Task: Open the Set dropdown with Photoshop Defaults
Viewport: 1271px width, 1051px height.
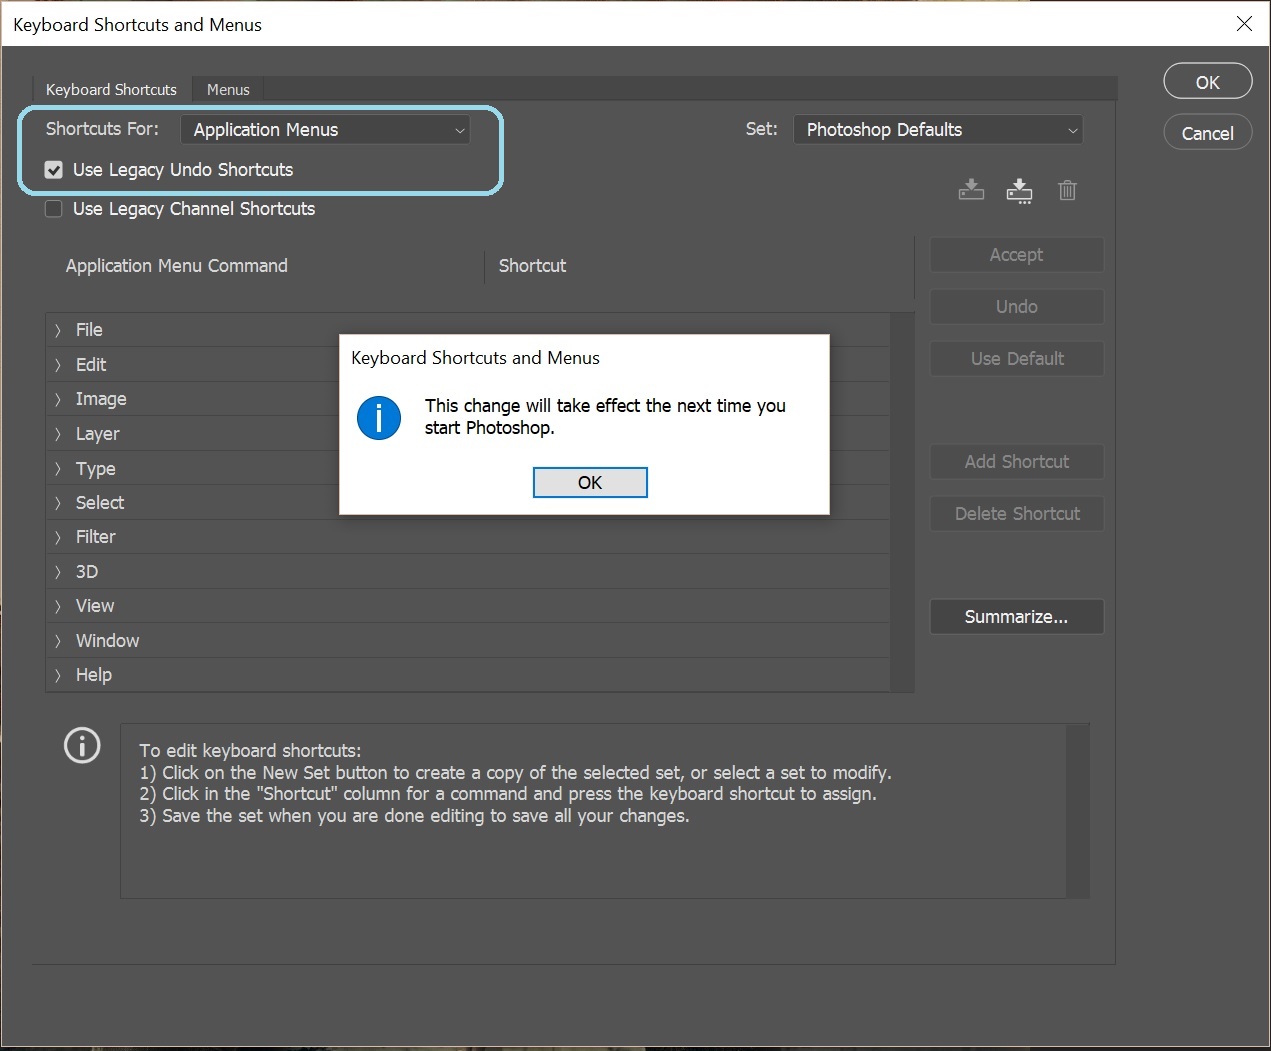Action: pos(937,130)
